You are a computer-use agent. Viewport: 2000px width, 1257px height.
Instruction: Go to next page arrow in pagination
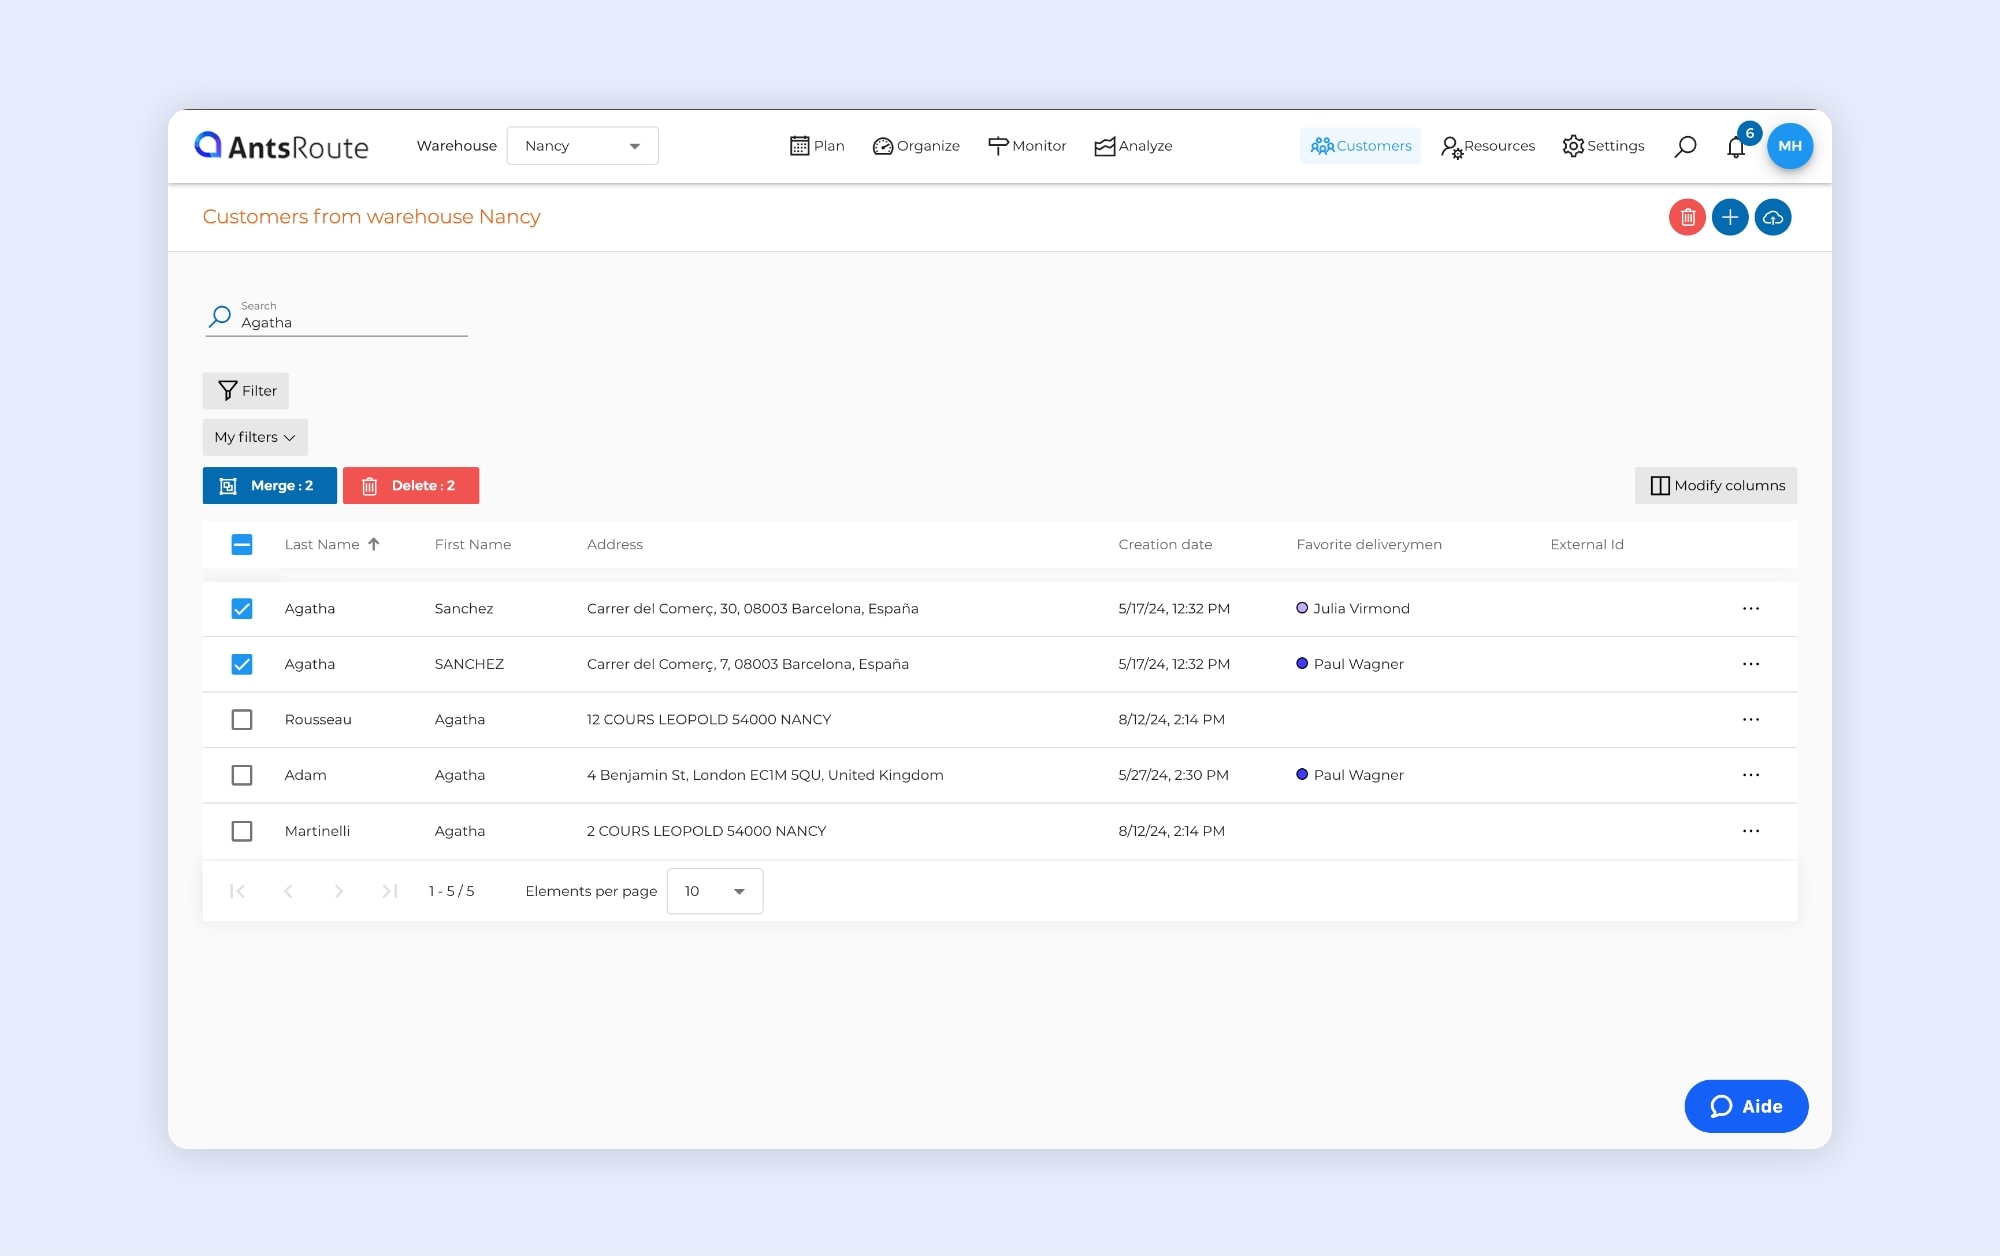pyautogui.click(x=339, y=891)
